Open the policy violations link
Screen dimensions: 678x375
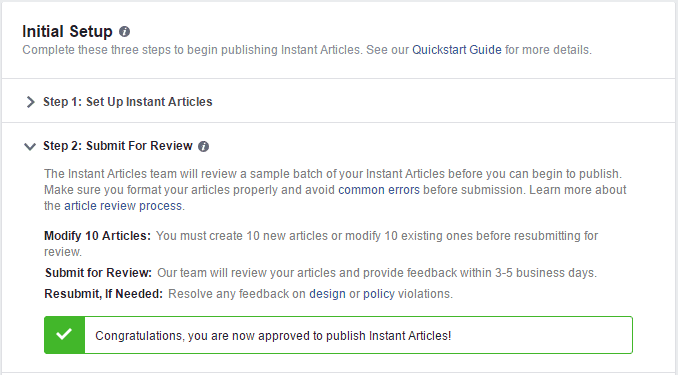(379, 294)
